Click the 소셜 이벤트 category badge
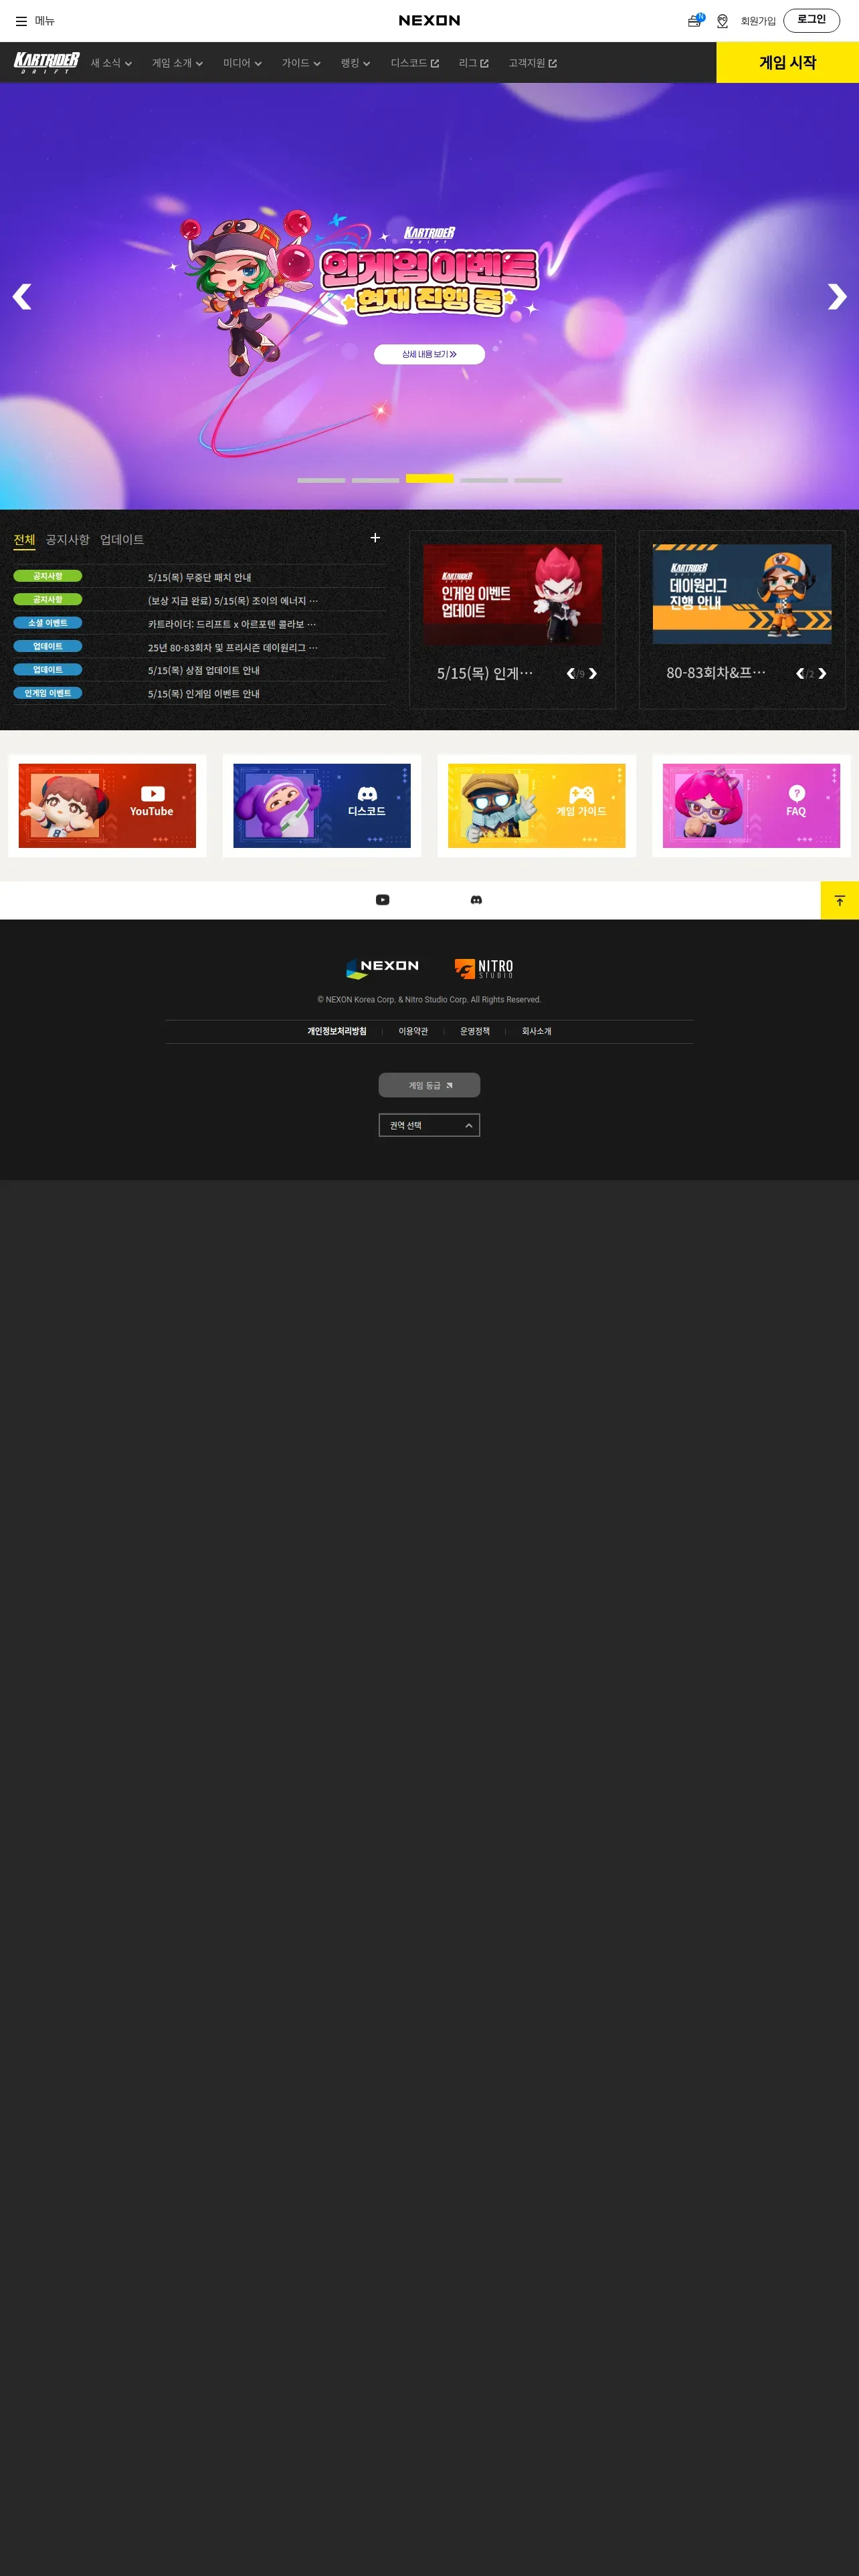The image size is (859, 2576). click(x=48, y=623)
